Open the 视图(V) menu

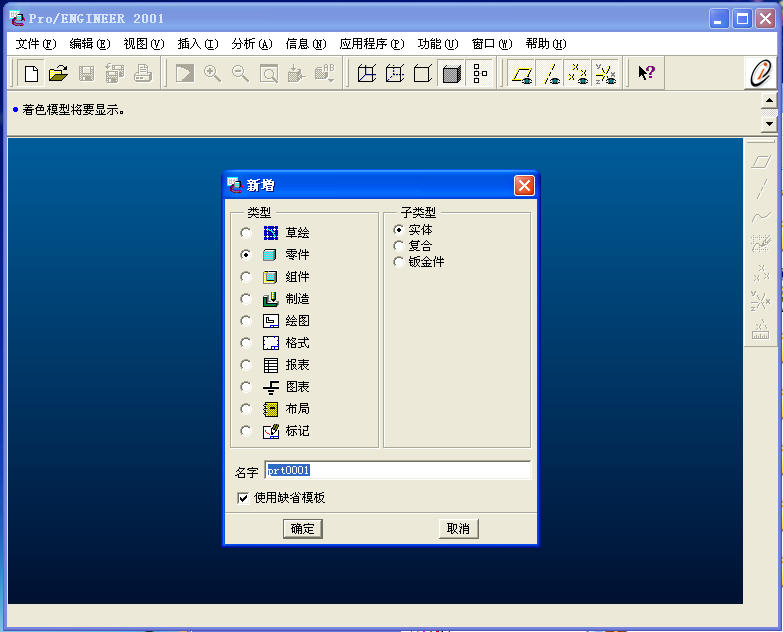point(144,44)
